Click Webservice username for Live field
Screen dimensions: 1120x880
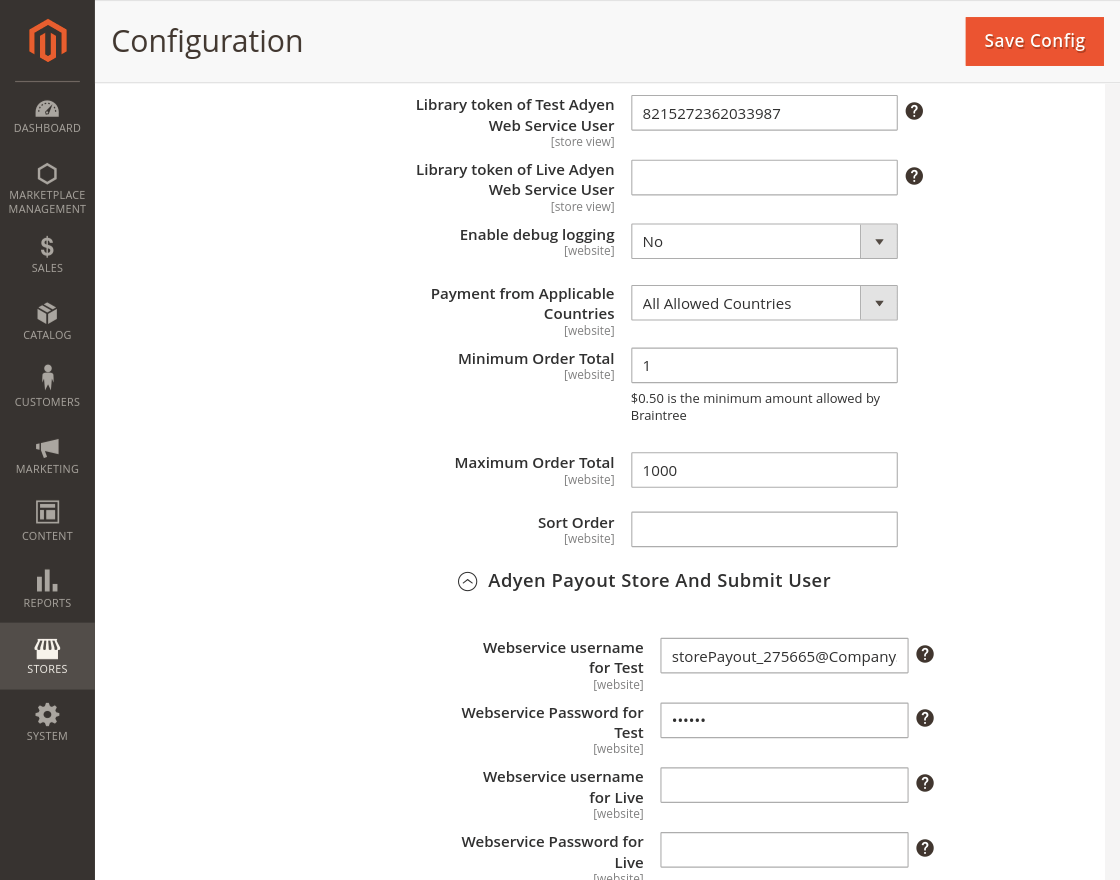click(x=784, y=785)
